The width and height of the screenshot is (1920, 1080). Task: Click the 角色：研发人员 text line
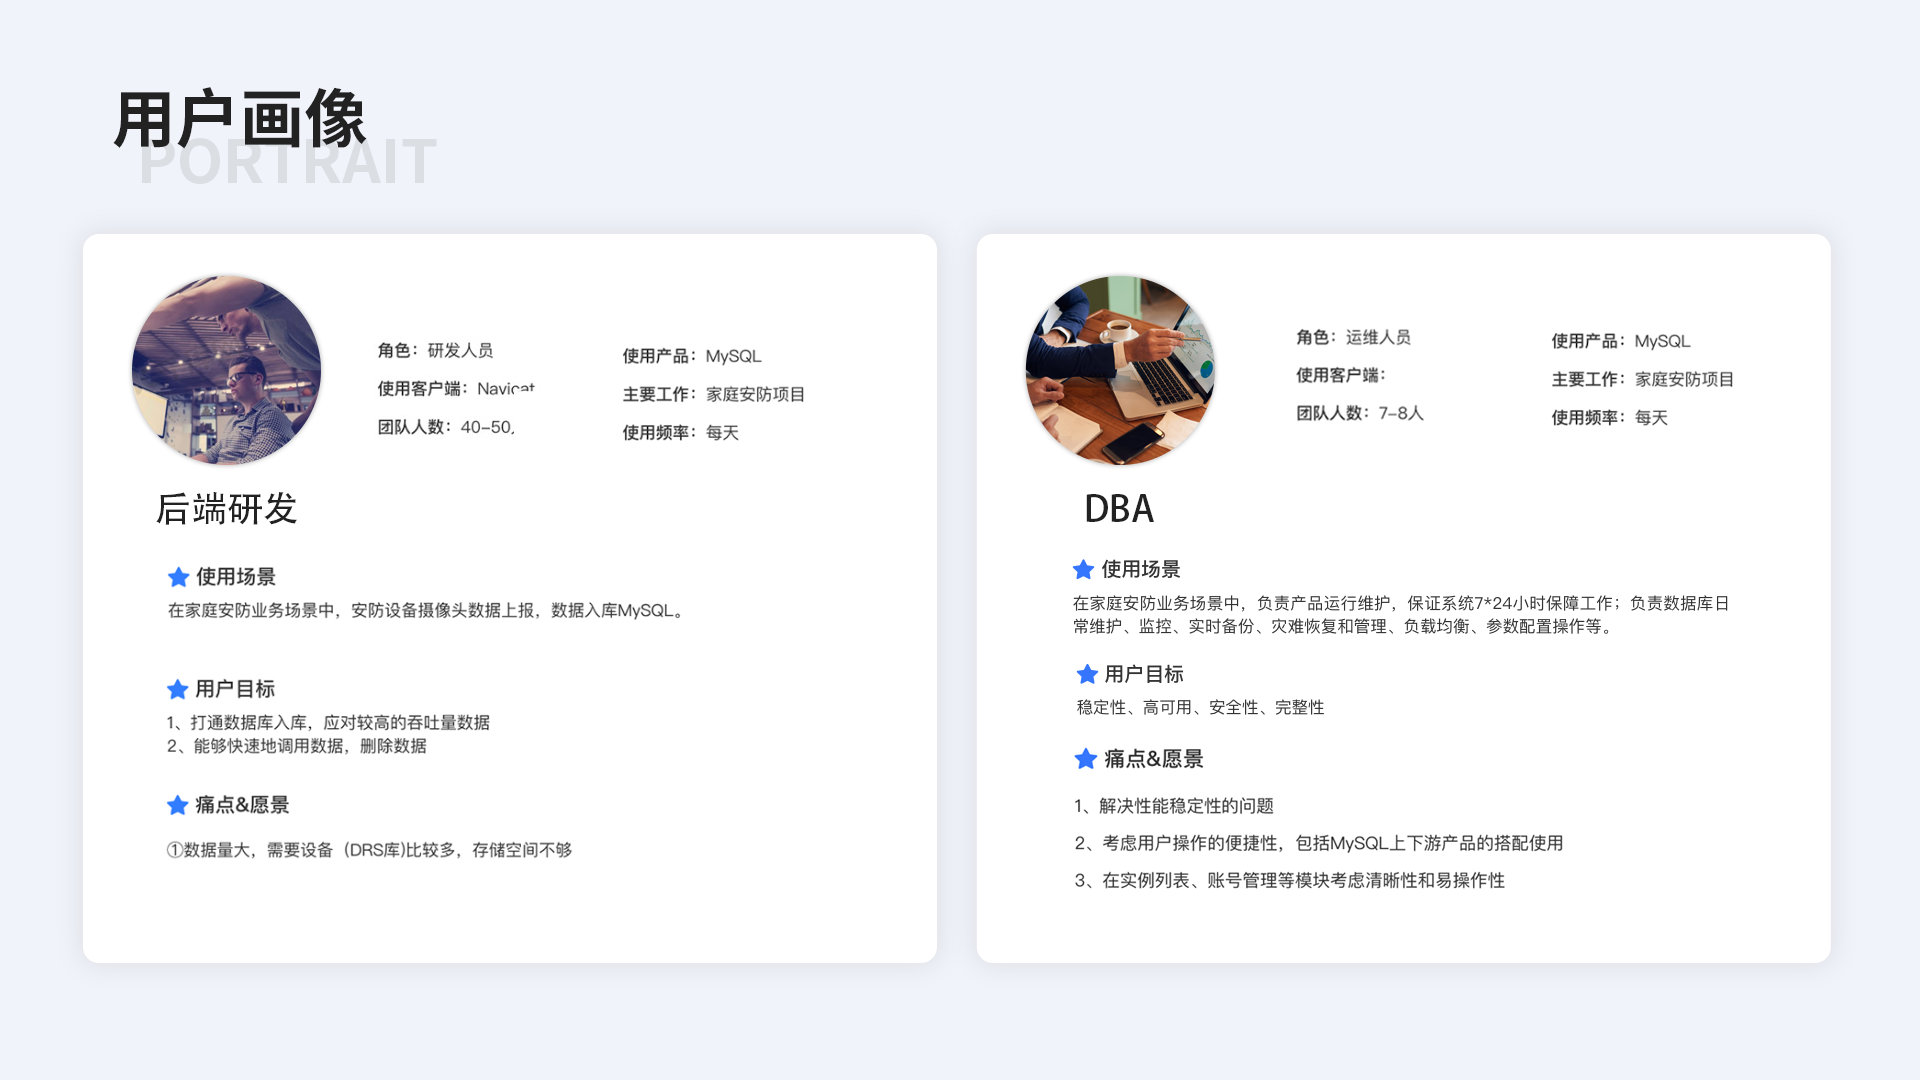[435, 350]
